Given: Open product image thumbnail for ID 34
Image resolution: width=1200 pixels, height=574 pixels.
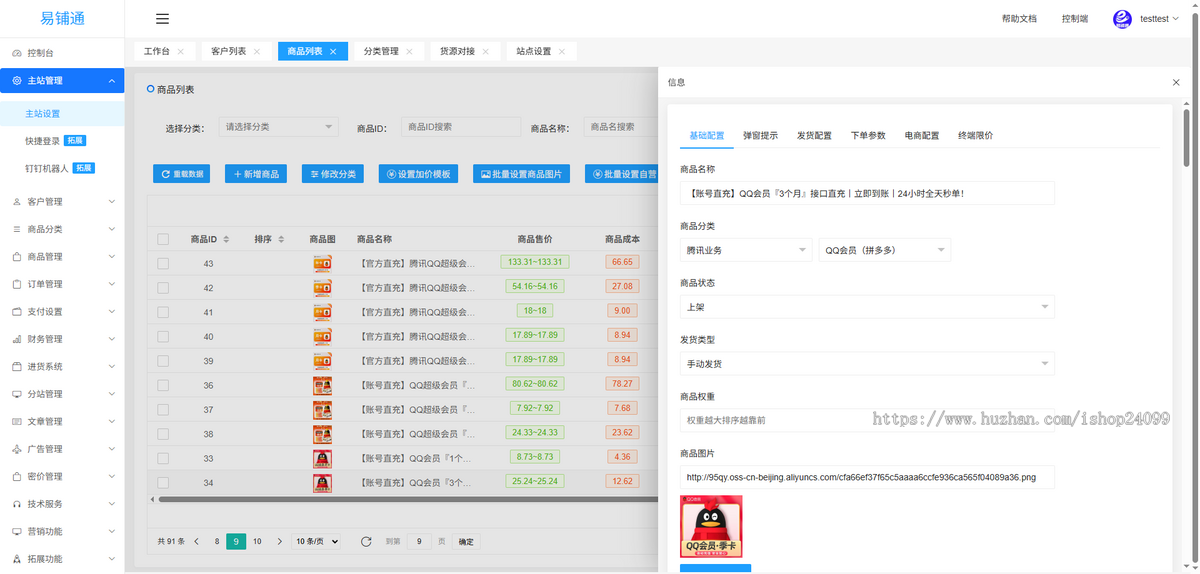Looking at the screenshot, I should point(322,482).
